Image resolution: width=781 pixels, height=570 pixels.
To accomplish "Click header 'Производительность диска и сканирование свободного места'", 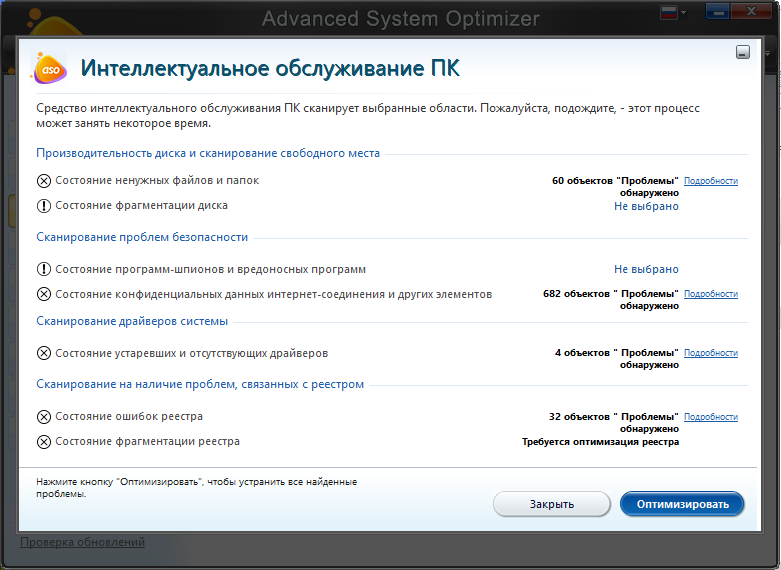I will [x=208, y=153].
